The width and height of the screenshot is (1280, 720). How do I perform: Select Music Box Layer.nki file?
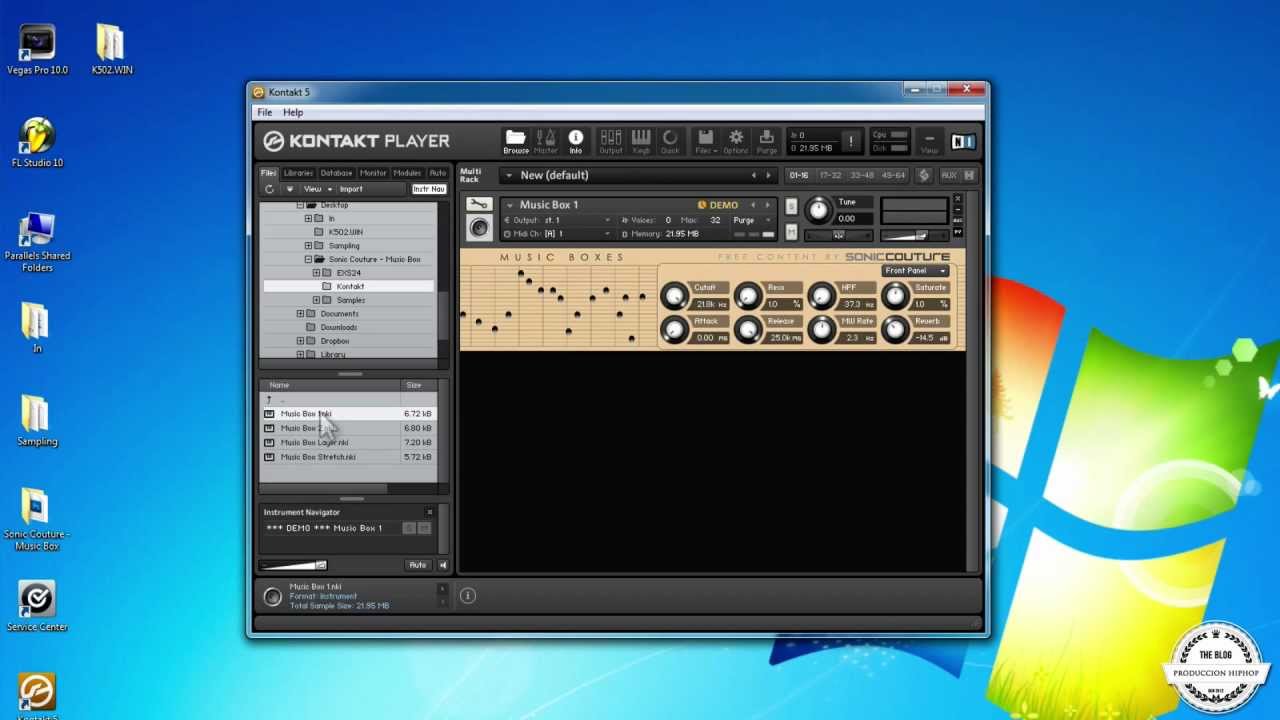348,442
